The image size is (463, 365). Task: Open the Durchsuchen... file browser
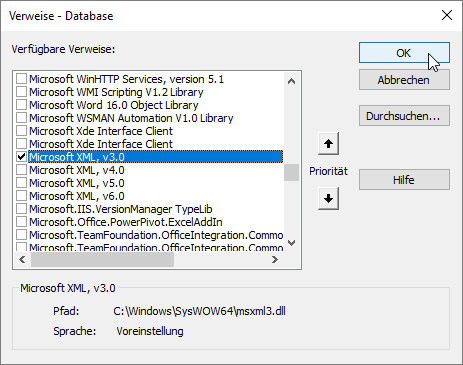click(x=404, y=116)
